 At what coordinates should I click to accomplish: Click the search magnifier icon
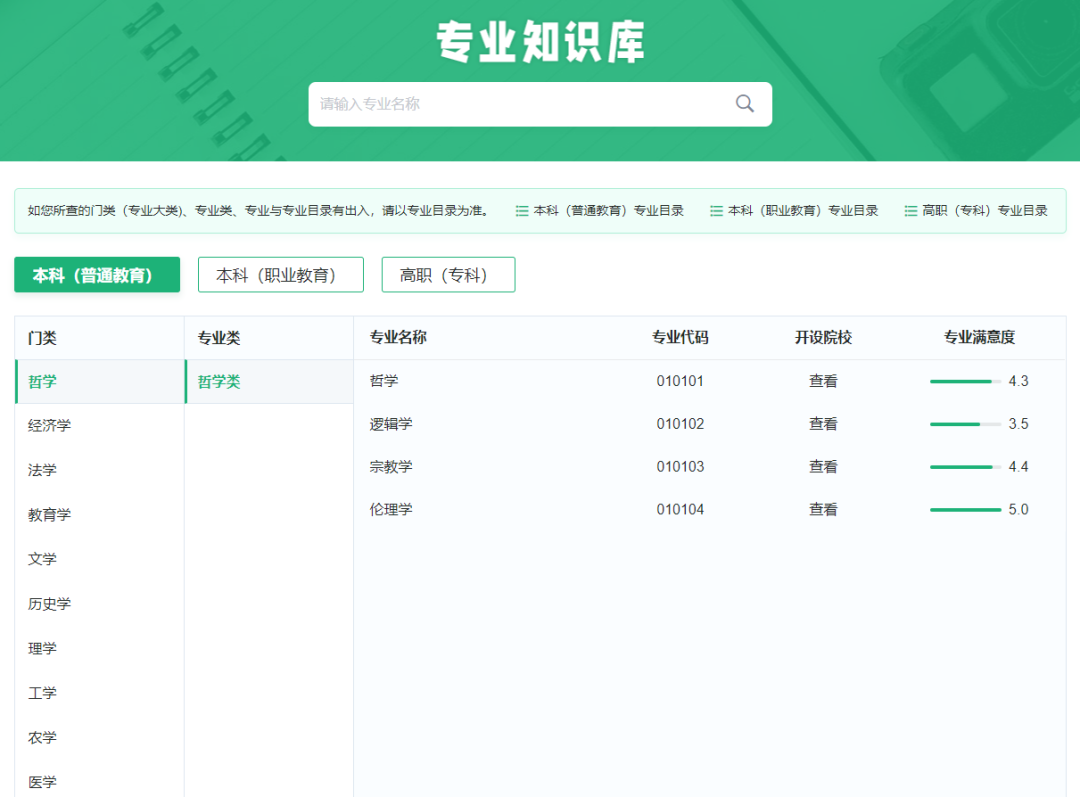click(744, 104)
